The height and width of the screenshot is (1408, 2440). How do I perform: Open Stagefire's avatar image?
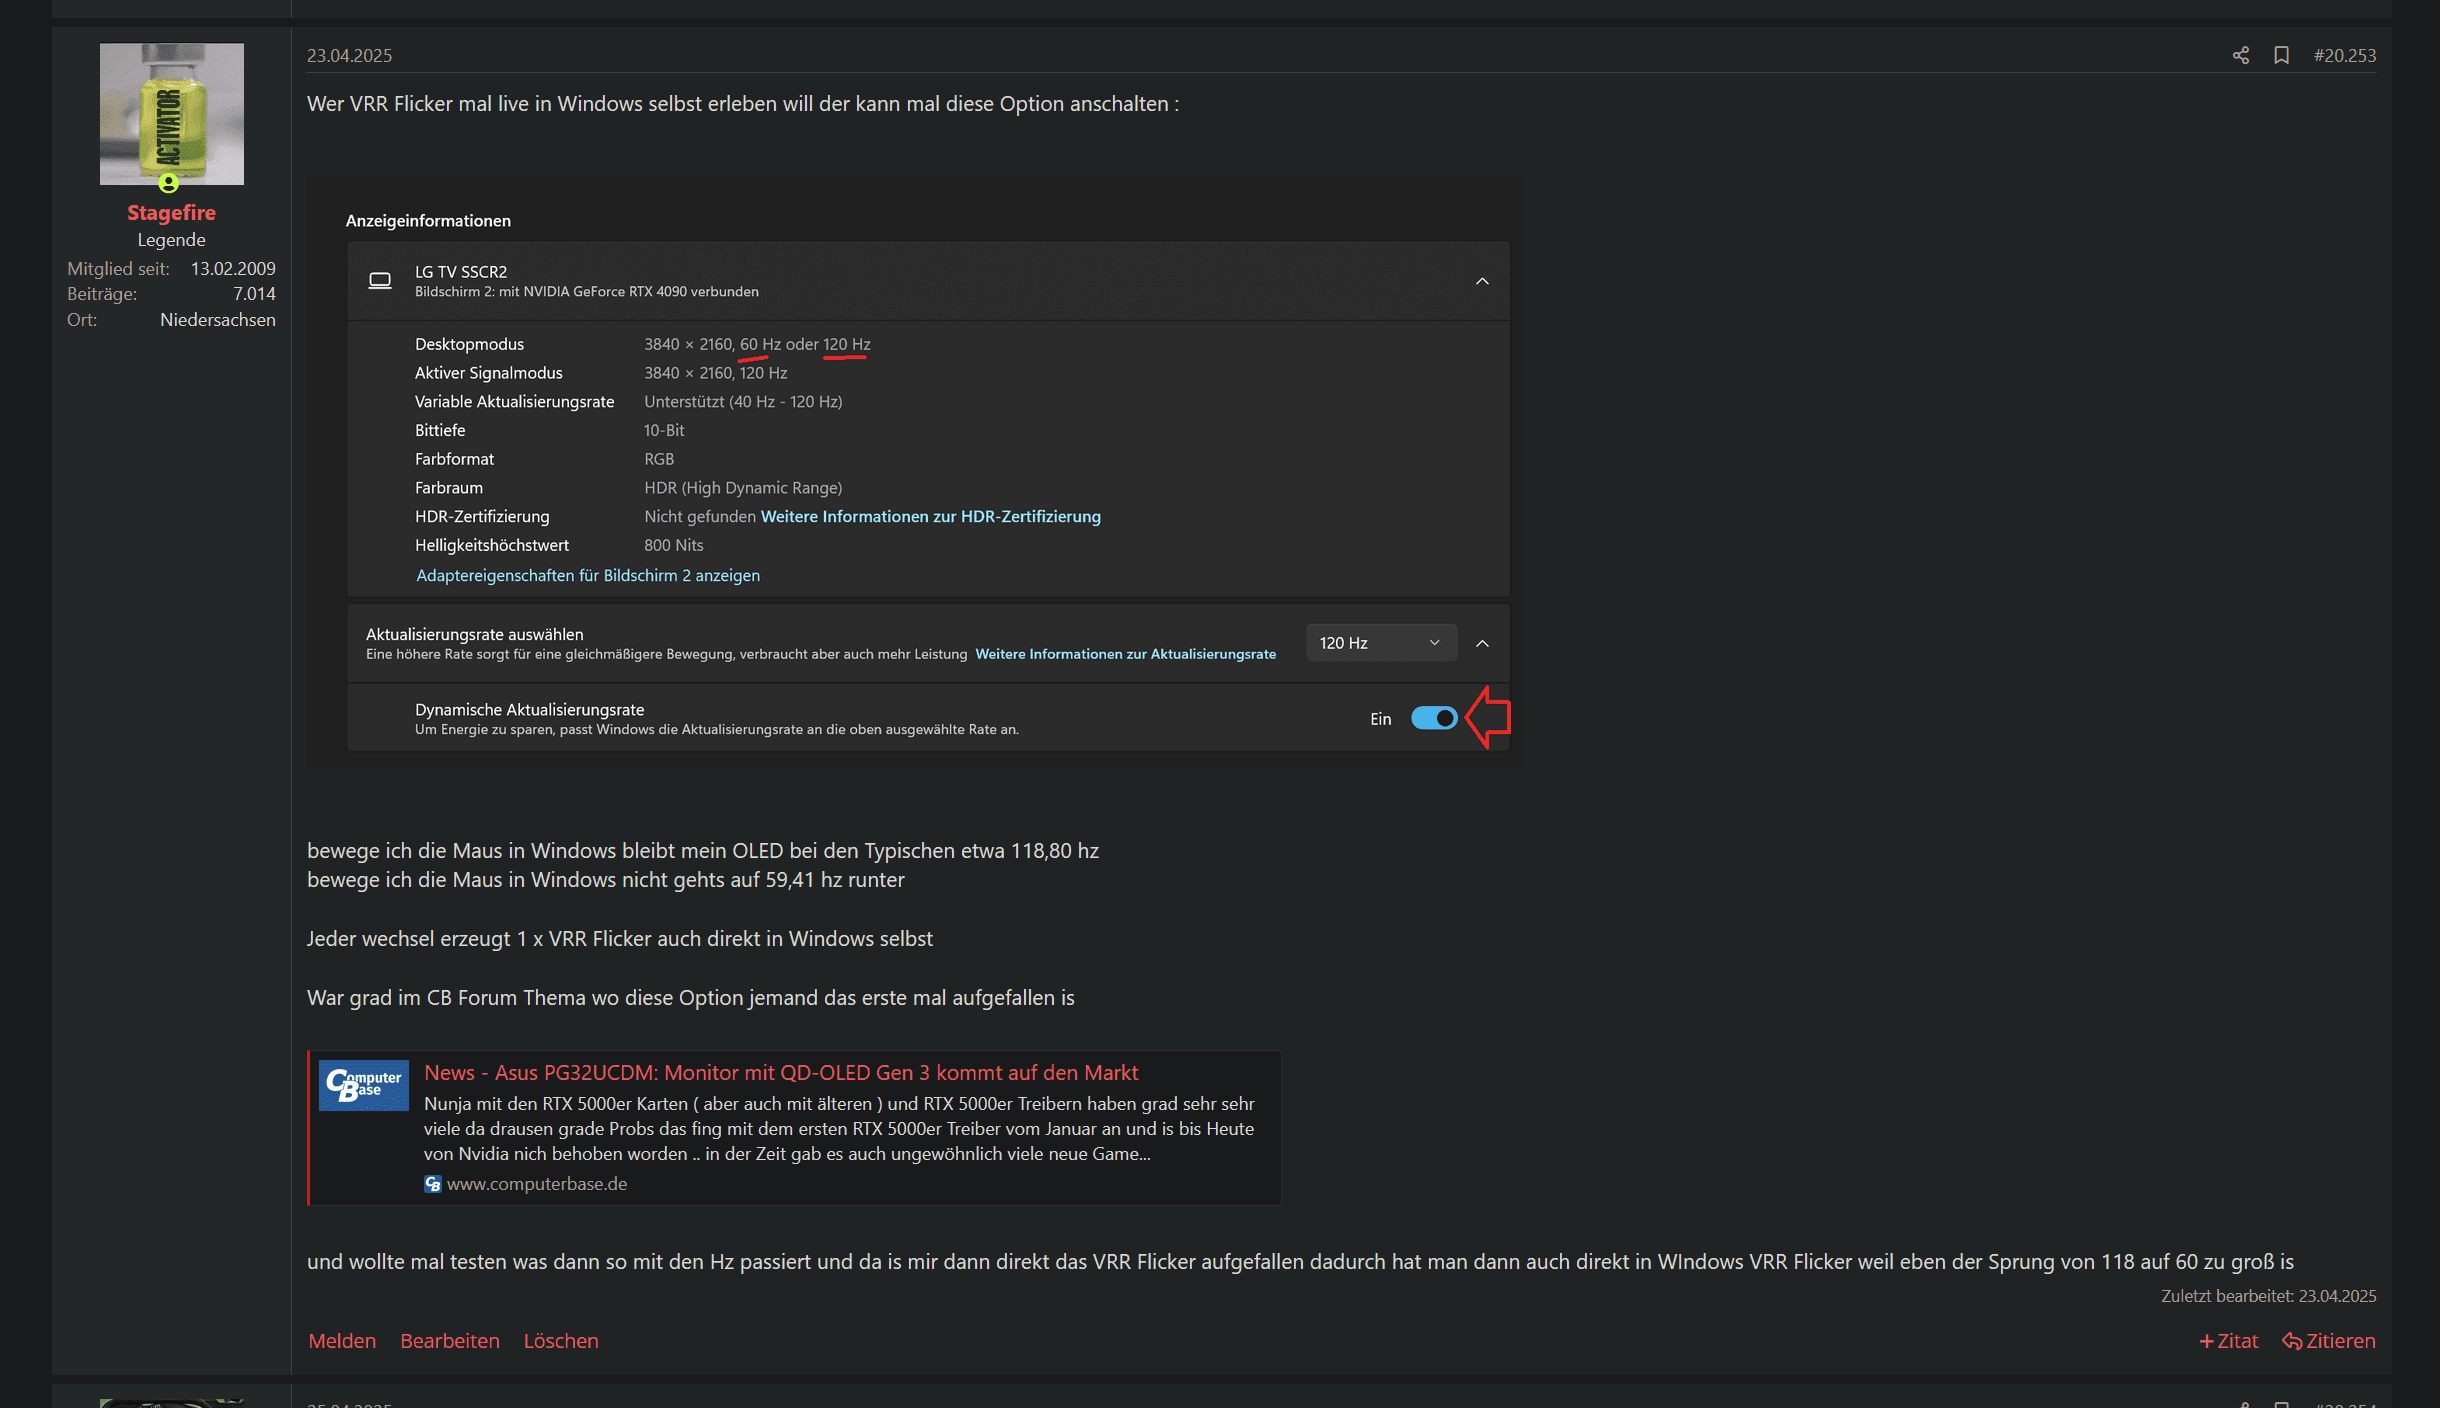pyautogui.click(x=172, y=113)
